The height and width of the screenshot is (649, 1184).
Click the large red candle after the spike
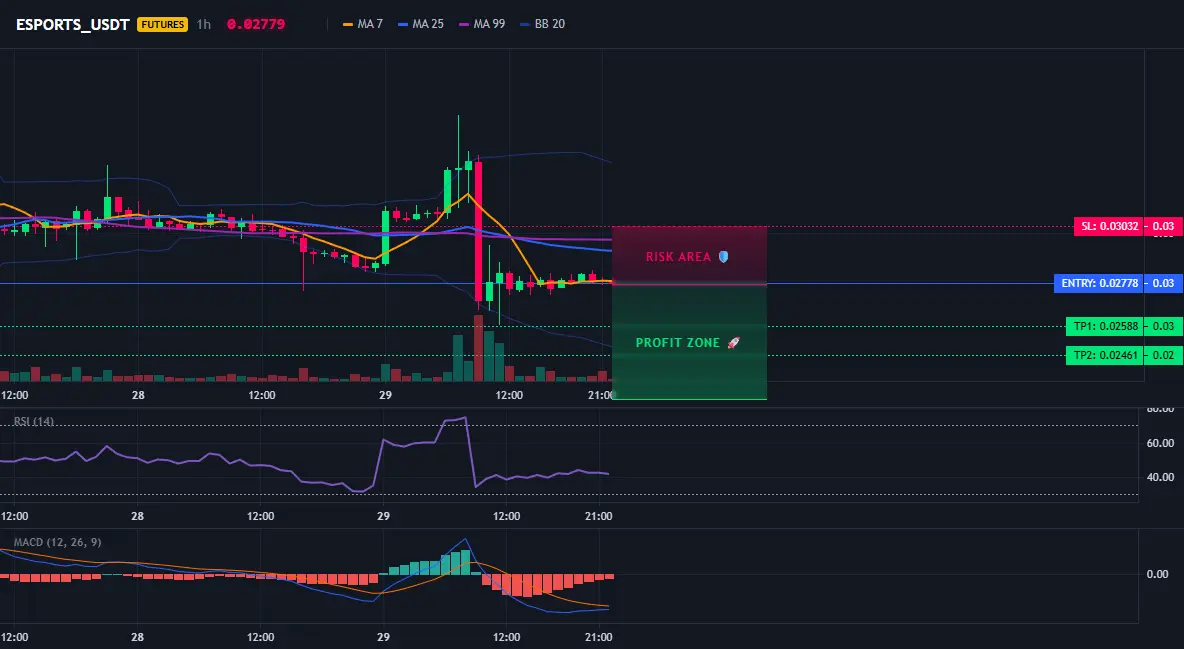pyautogui.click(x=478, y=230)
